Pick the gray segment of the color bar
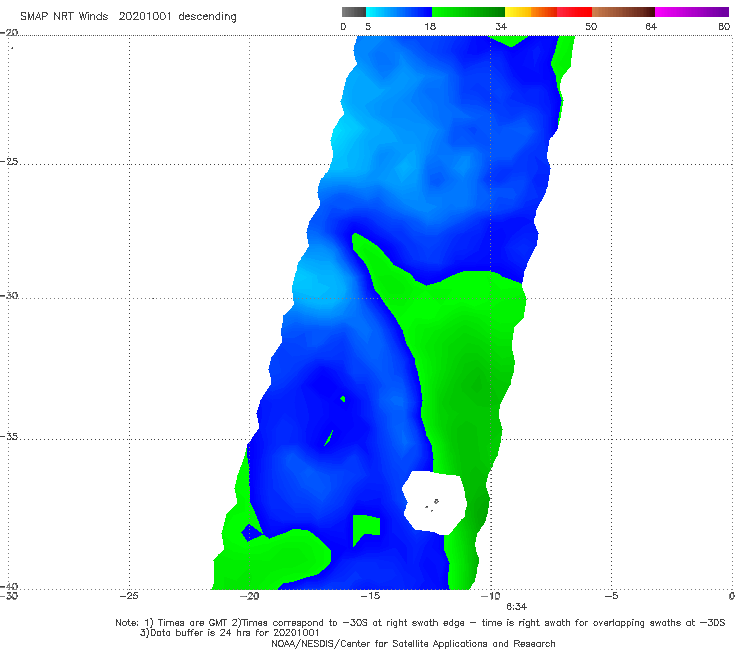Screen dimensions: 740x650 click(x=354, y=12)
